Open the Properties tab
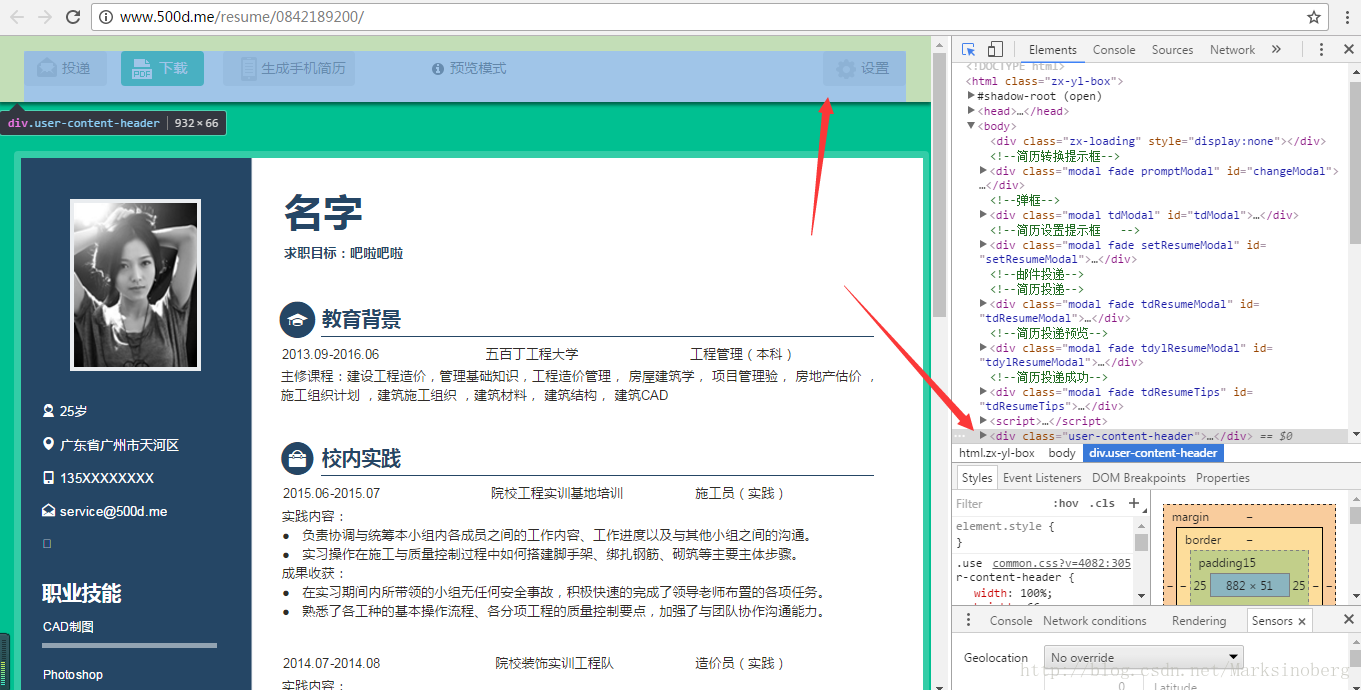 tap(1223, 478)
